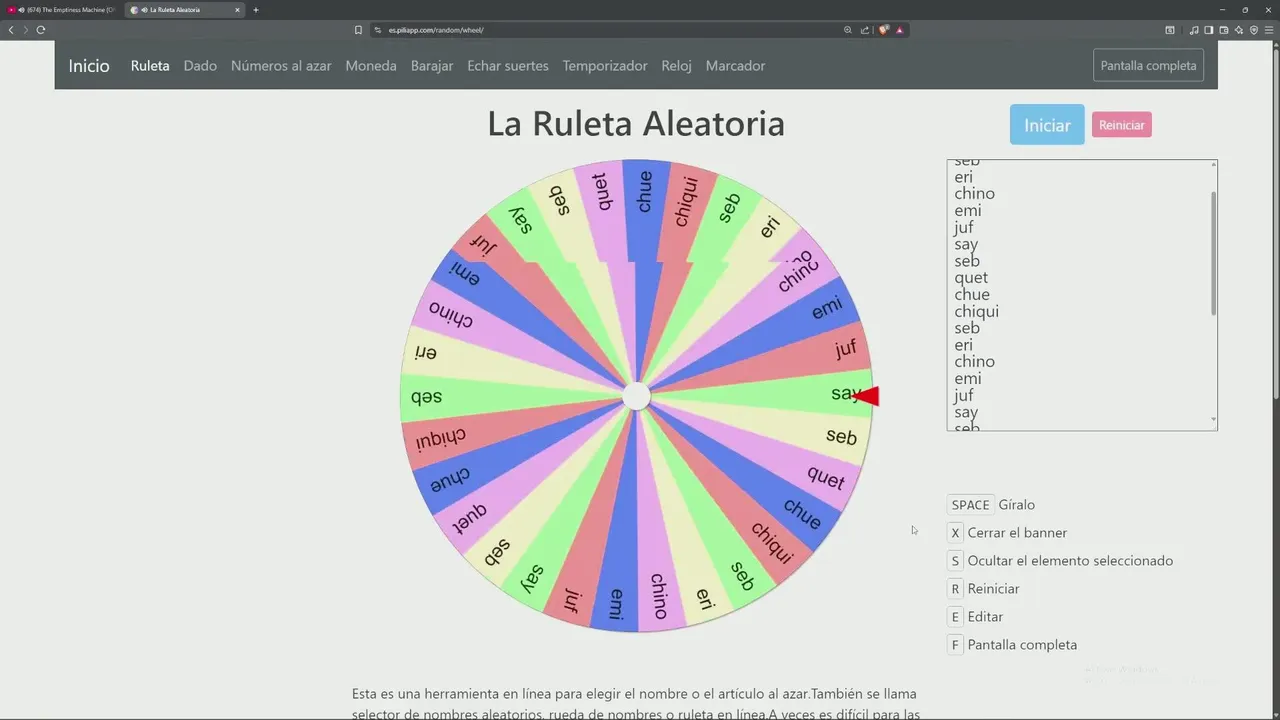Screen dimensions: 1280x720
Task: Bookmark this page via the bookmark icon
Action: coord(358,30)
